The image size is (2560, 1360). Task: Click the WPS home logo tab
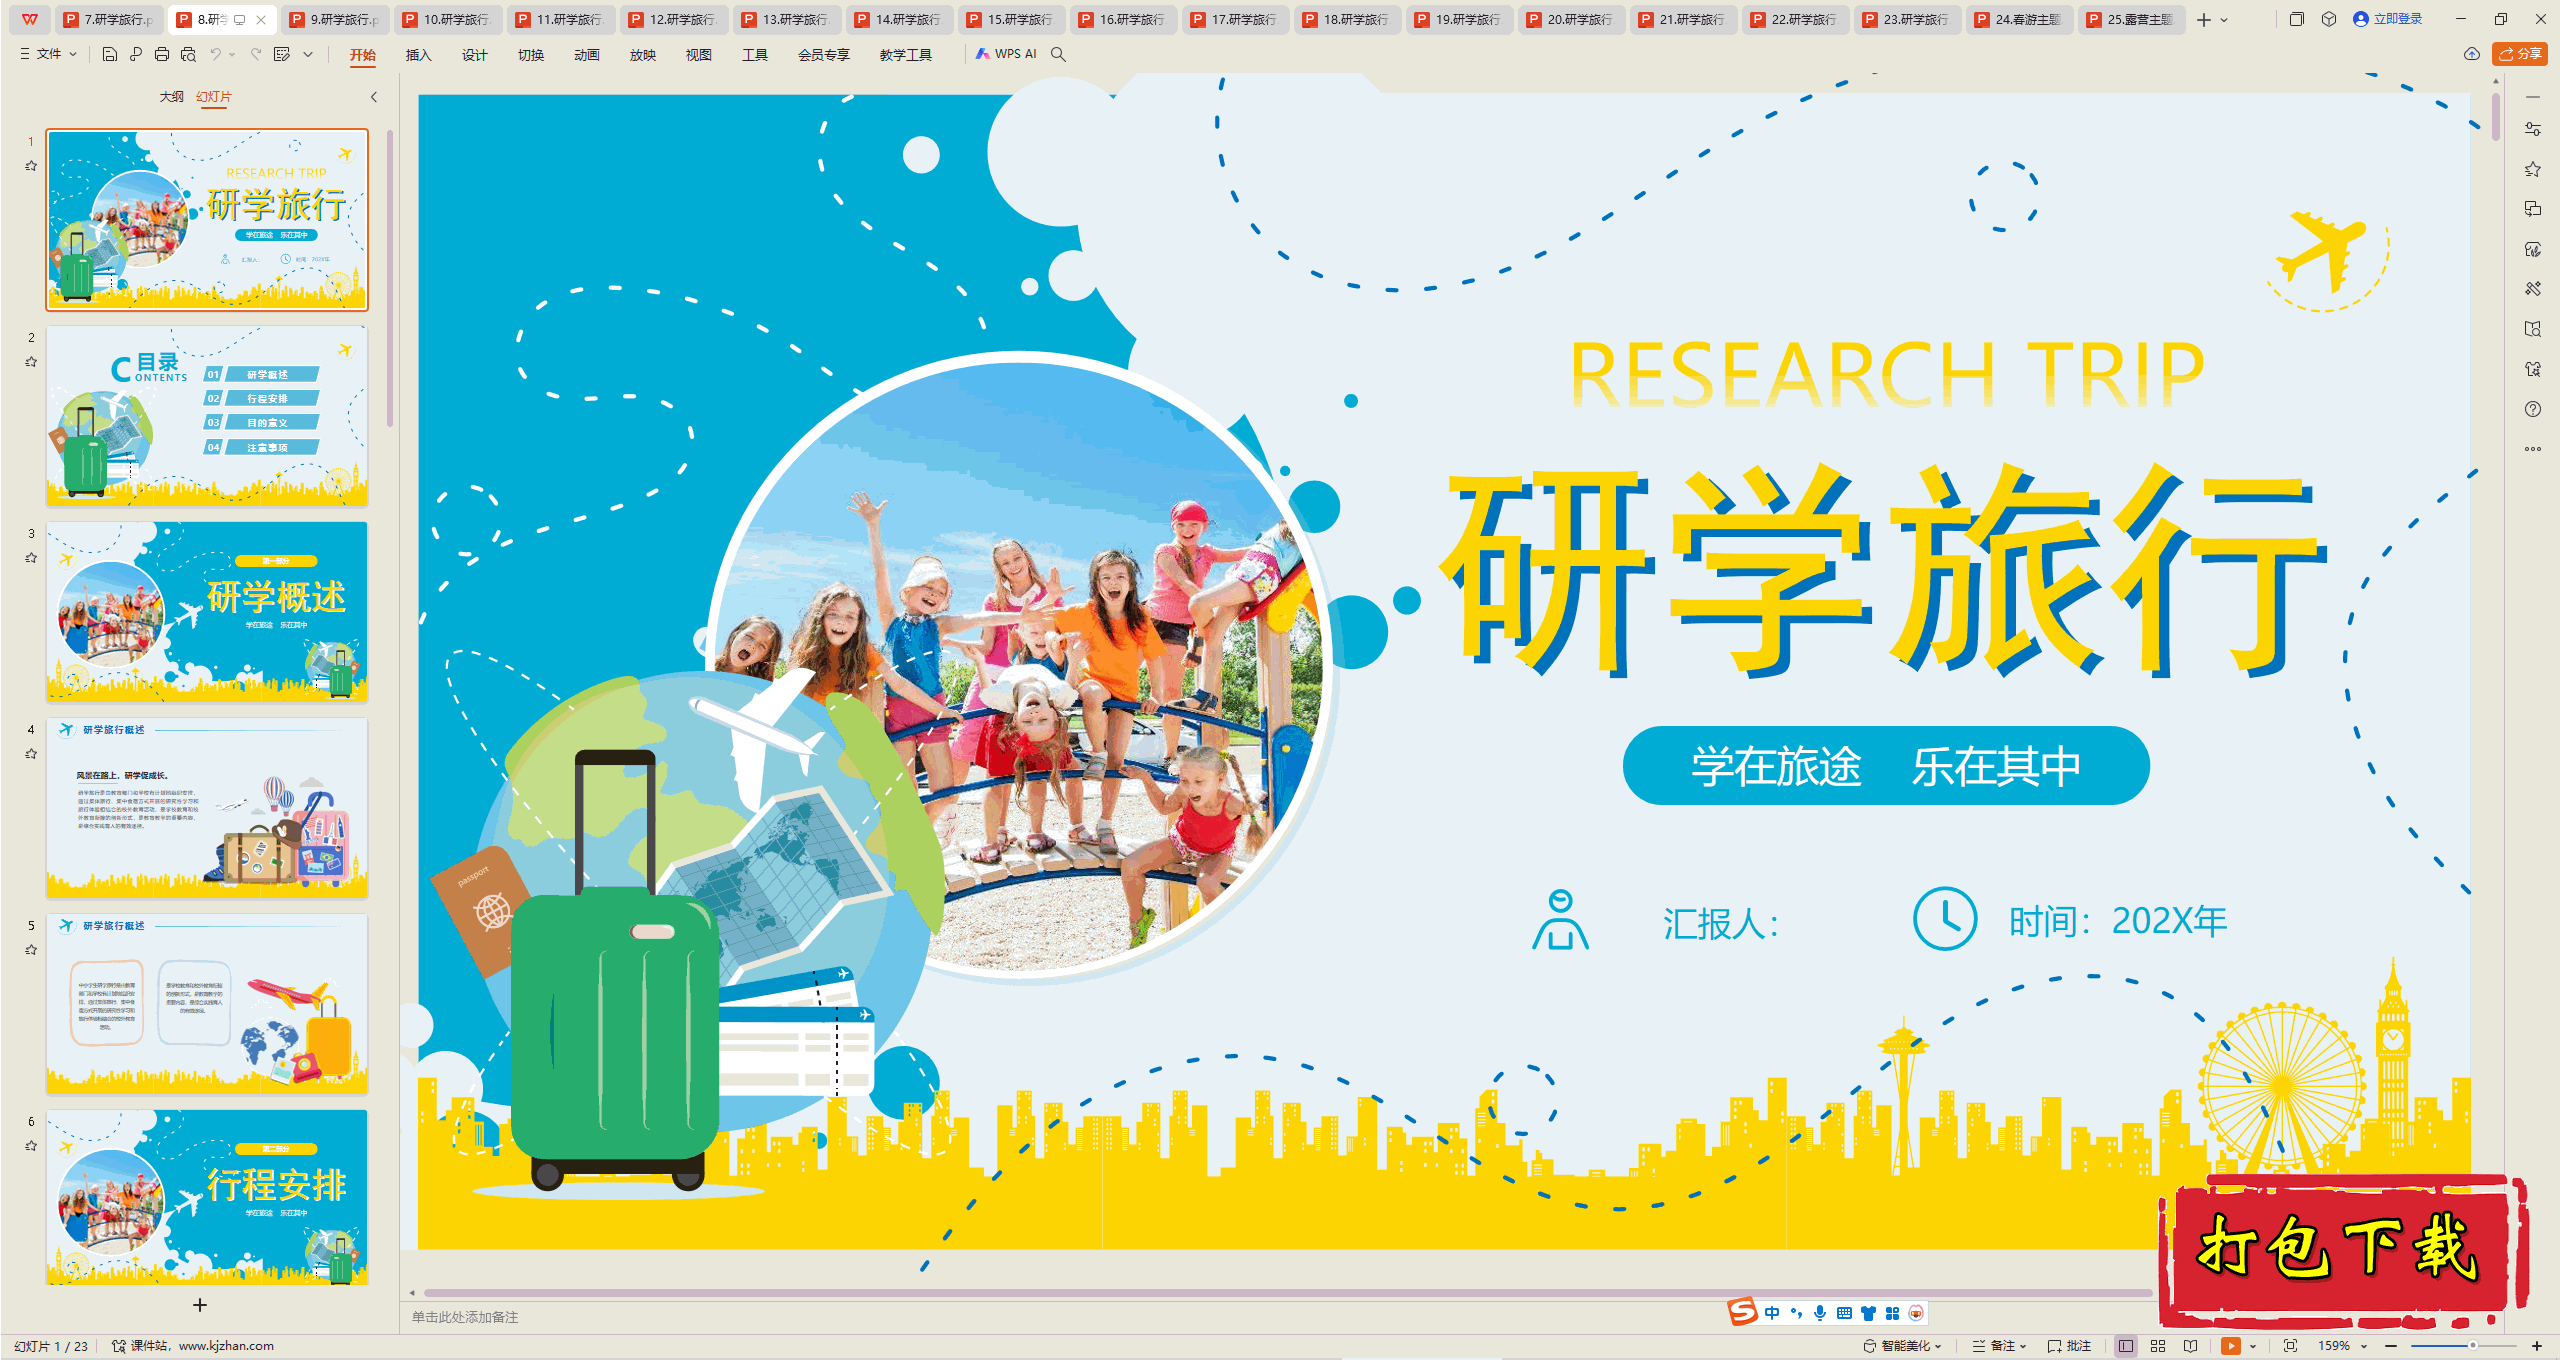30,19
